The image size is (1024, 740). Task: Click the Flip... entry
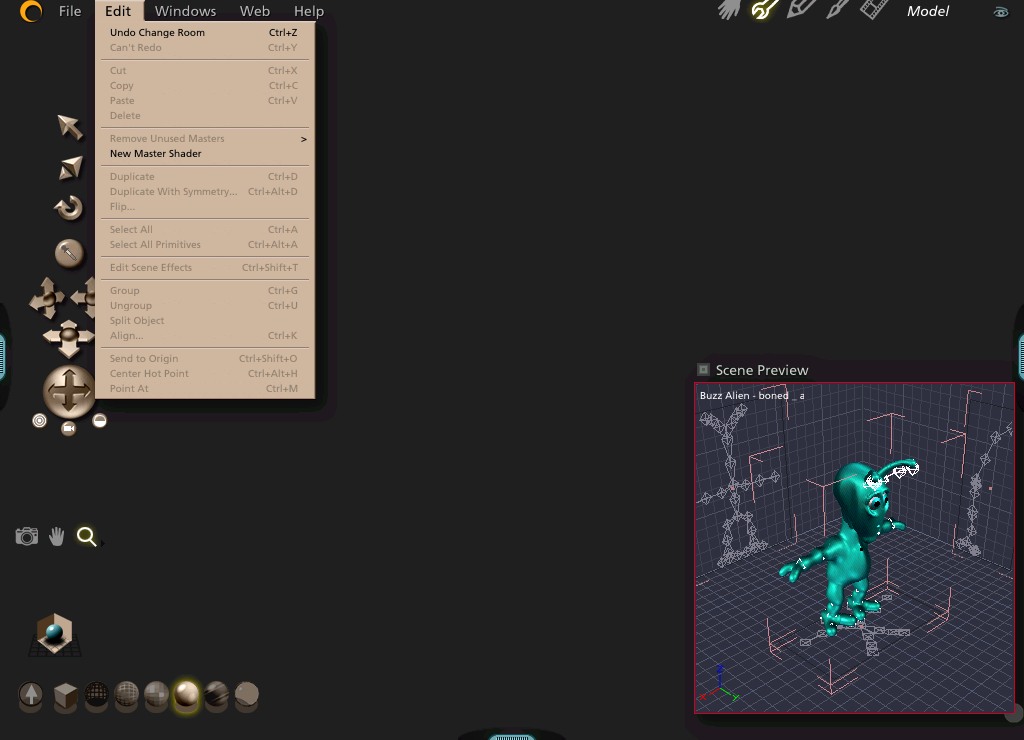click(x=204, y=206)
